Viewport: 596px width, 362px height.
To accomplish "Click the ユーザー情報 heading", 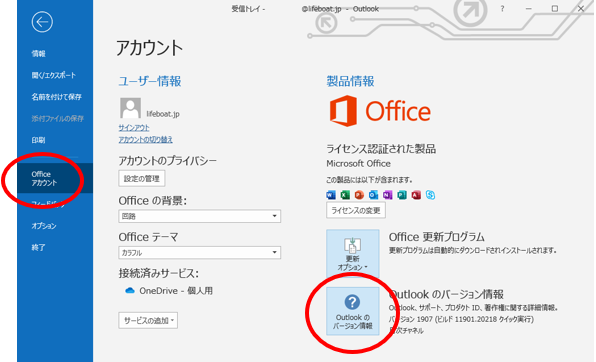I will tap(150, 81).
